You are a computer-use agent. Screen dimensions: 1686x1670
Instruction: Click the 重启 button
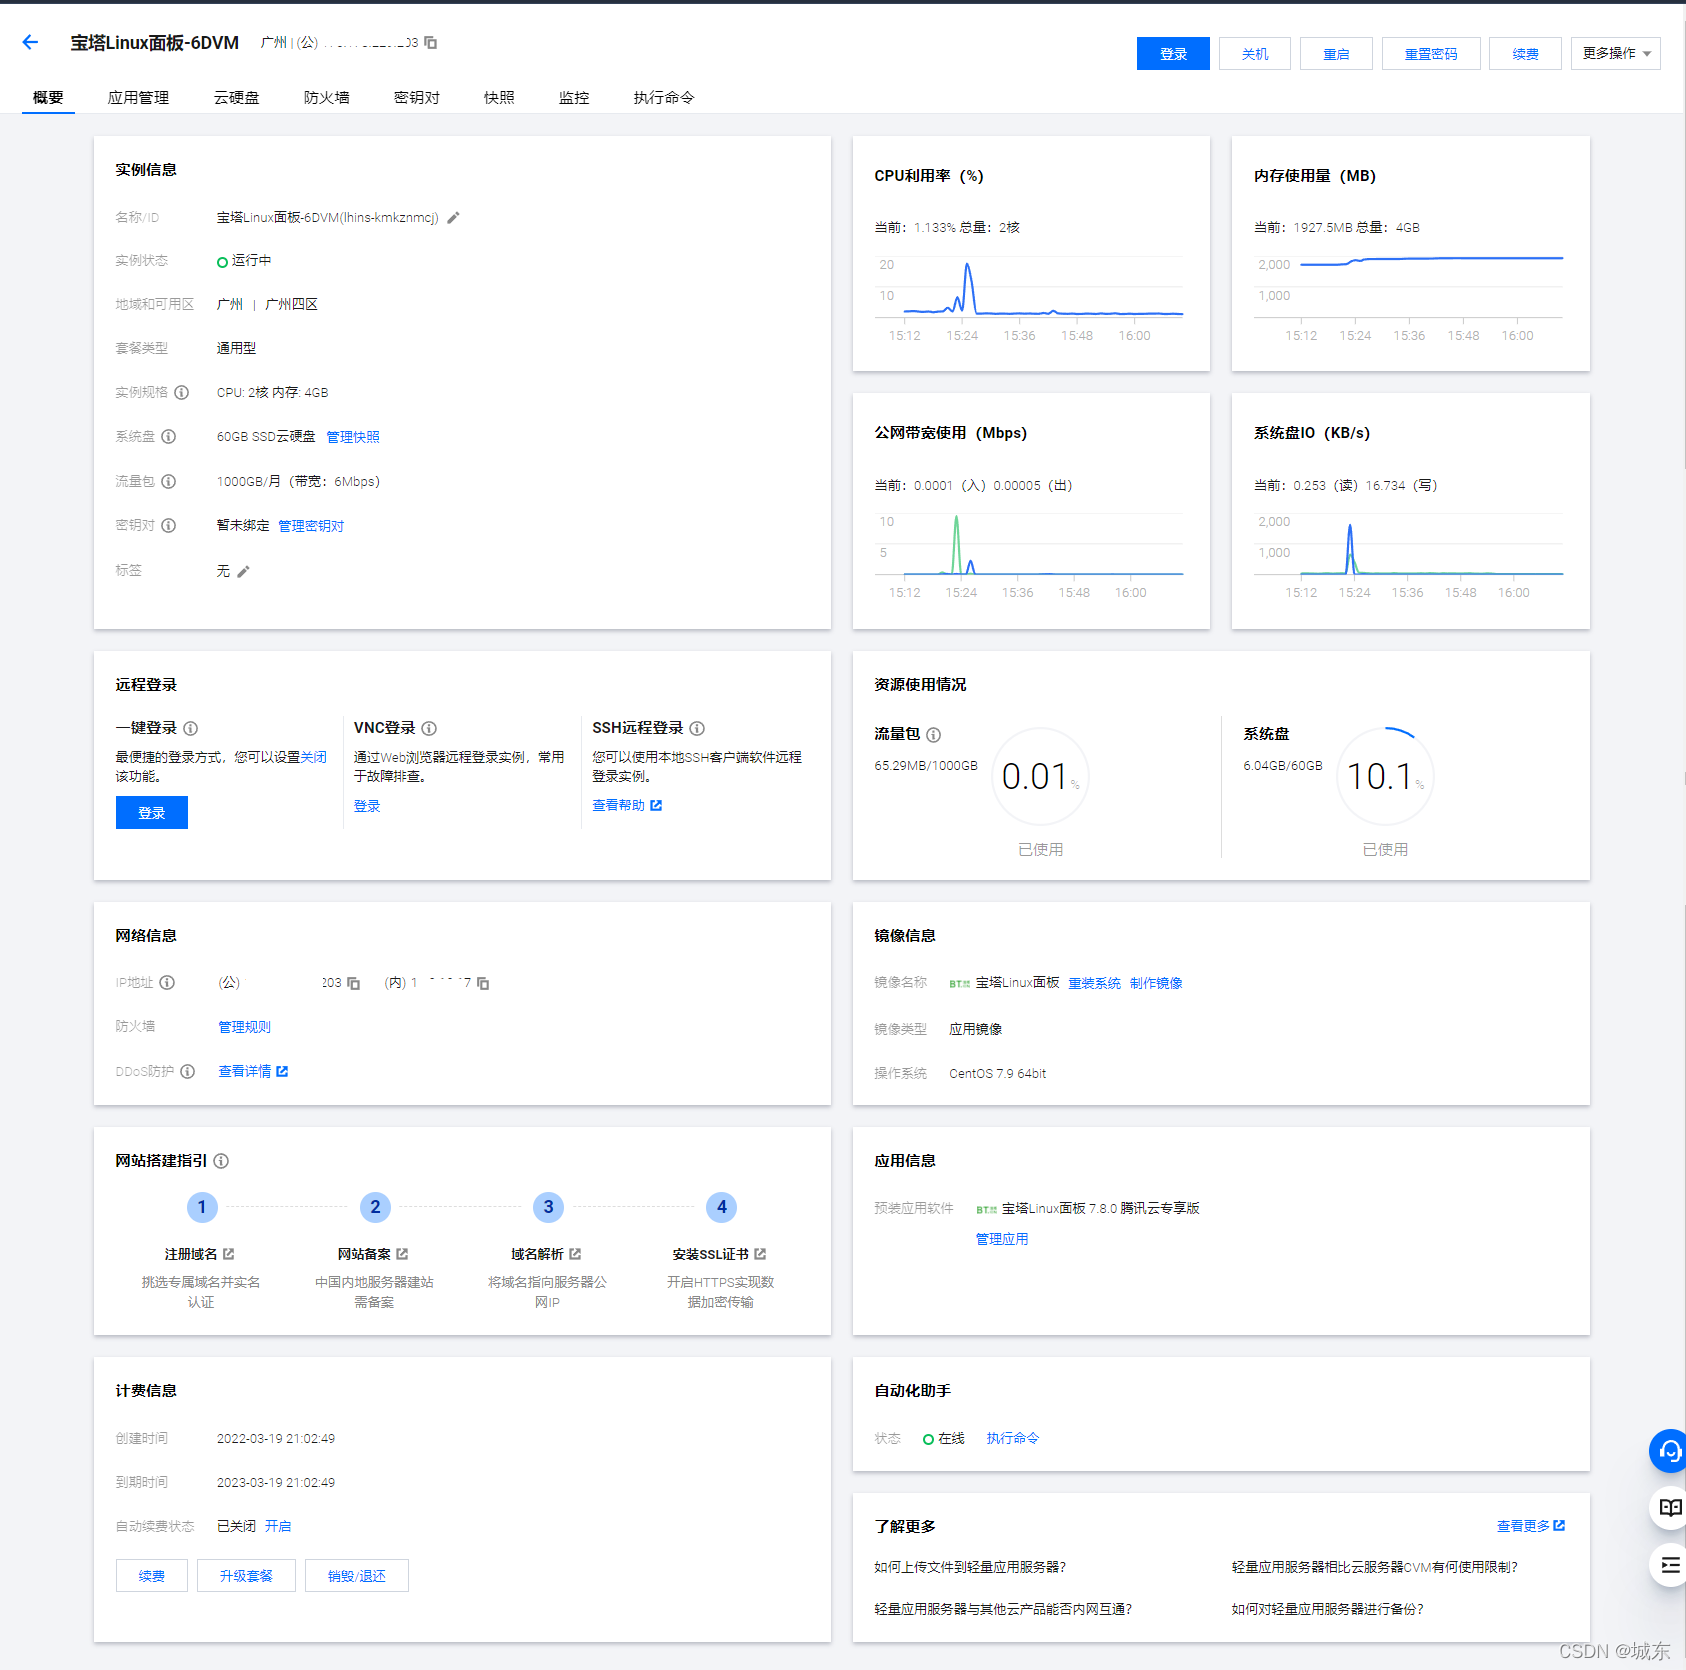pos(1336,53)
